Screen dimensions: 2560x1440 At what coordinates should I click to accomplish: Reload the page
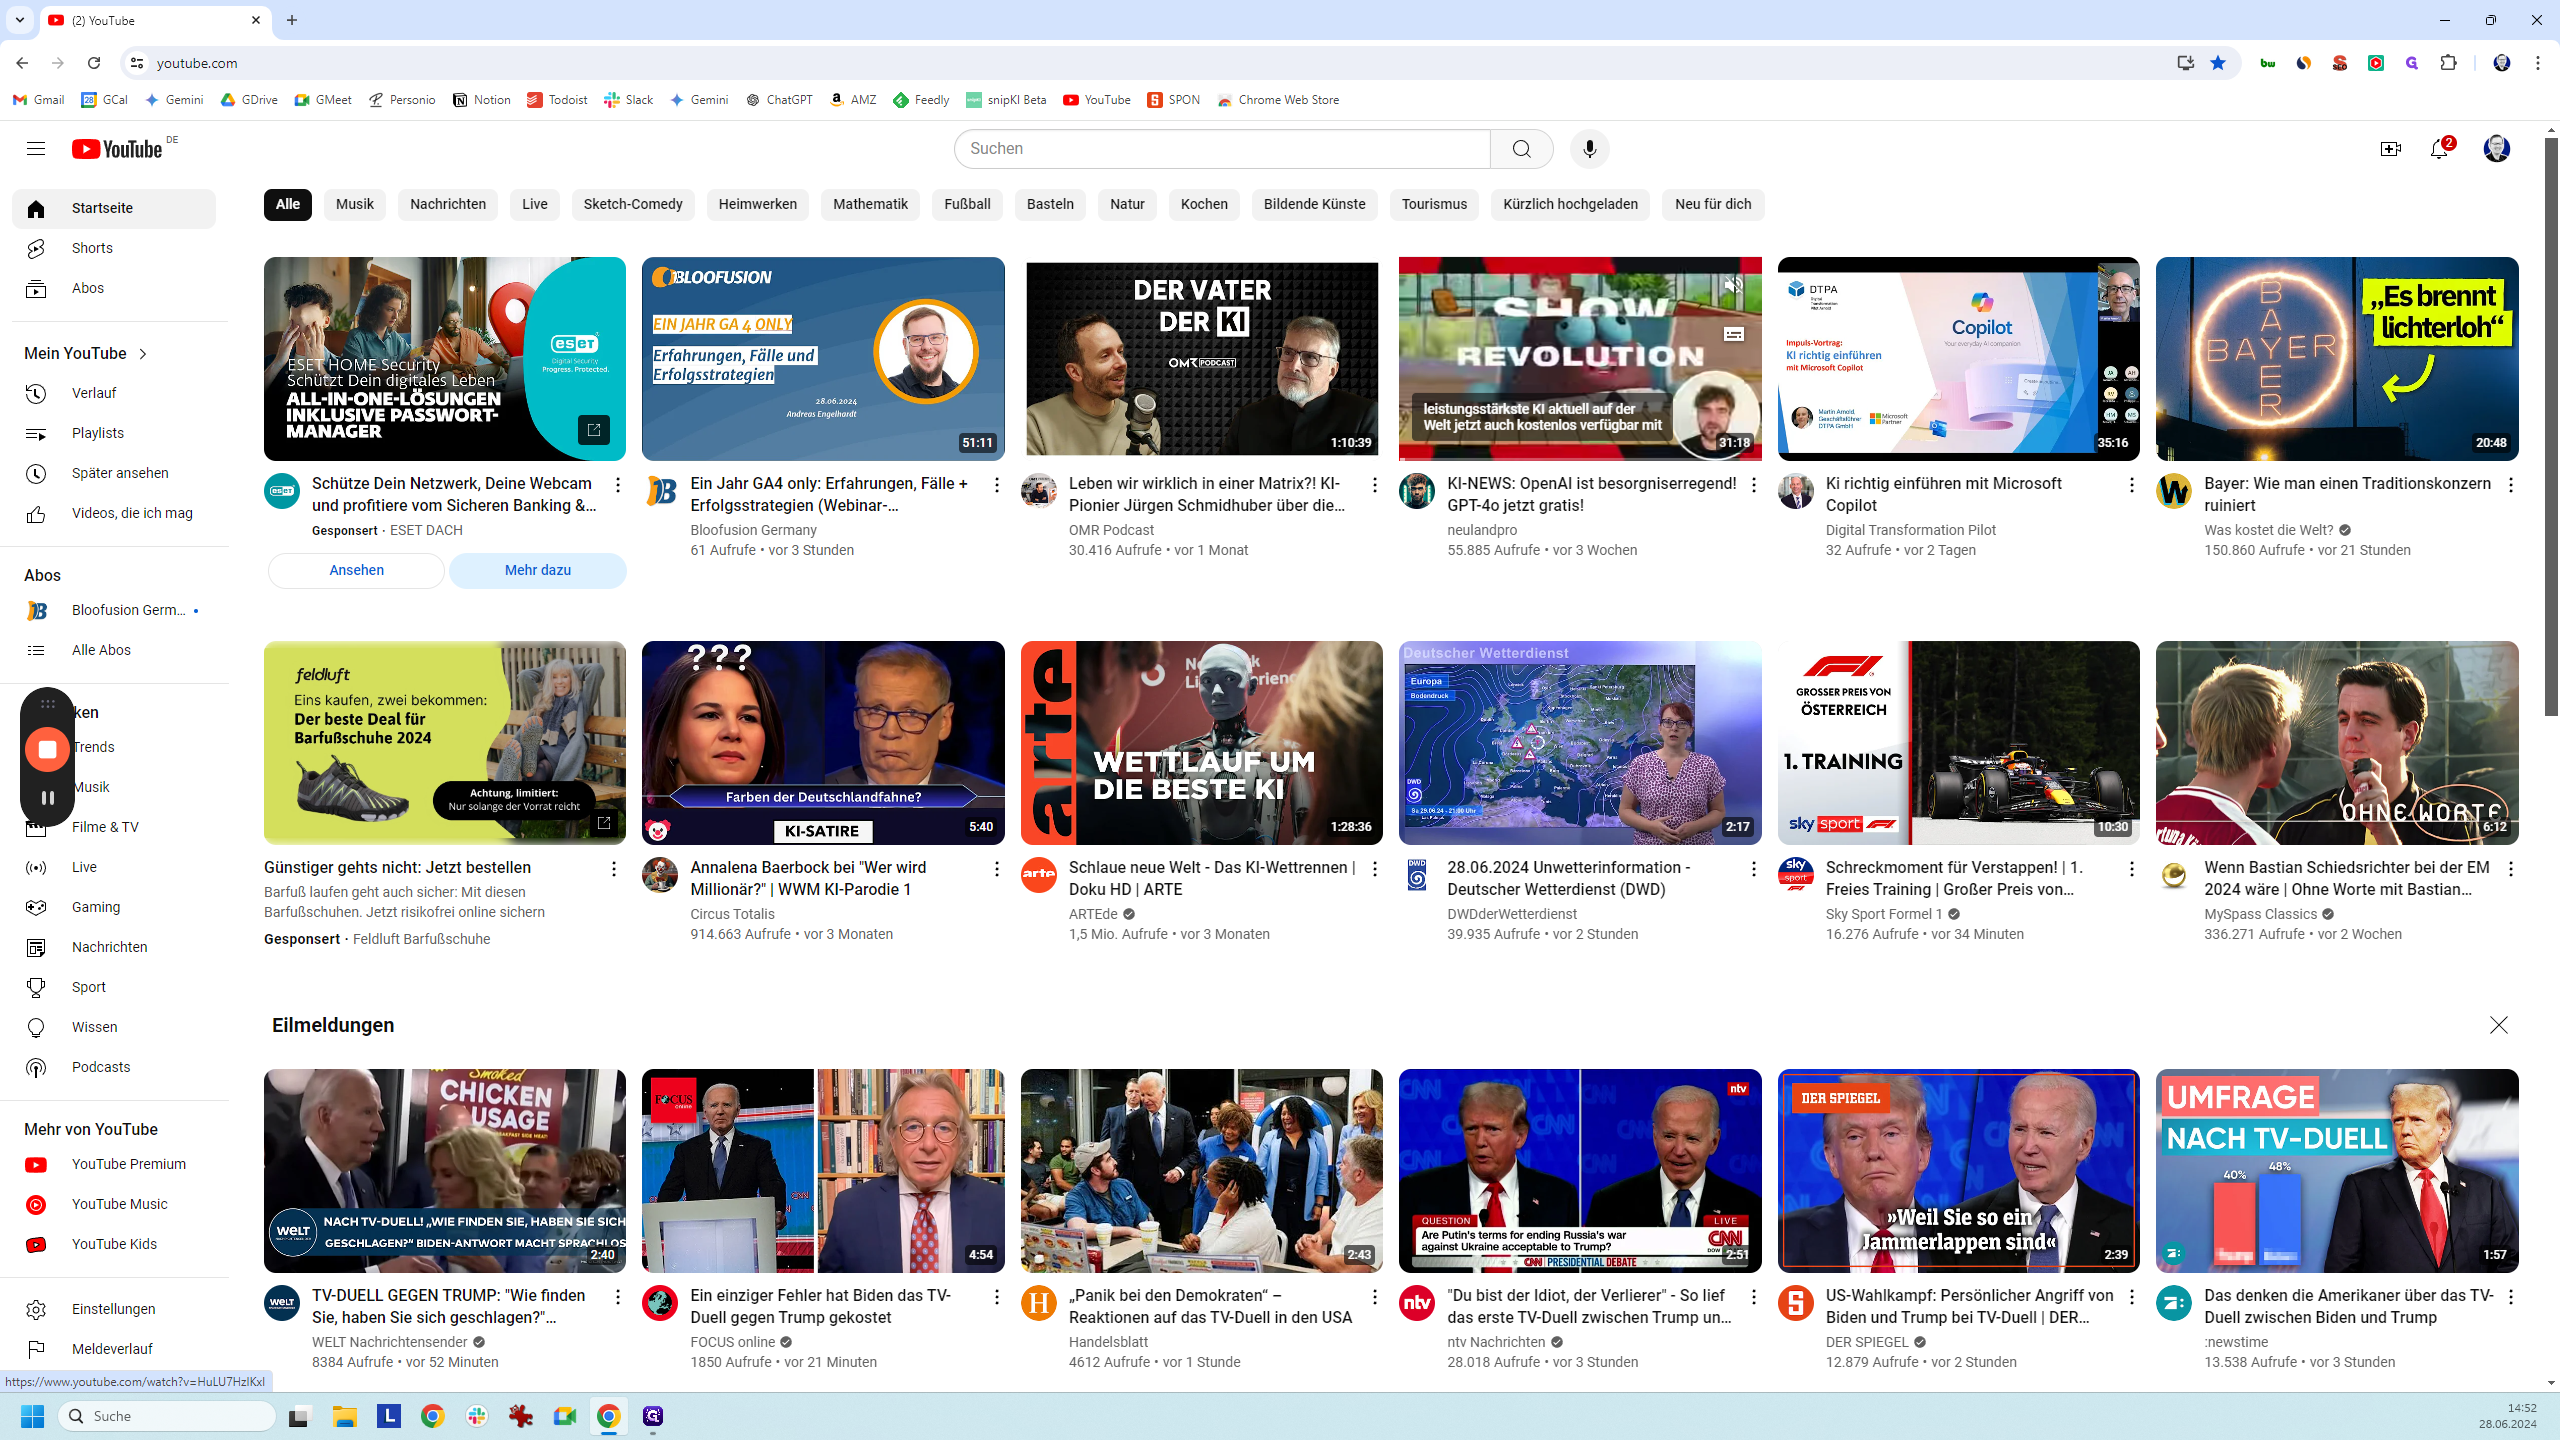(94, 63)
